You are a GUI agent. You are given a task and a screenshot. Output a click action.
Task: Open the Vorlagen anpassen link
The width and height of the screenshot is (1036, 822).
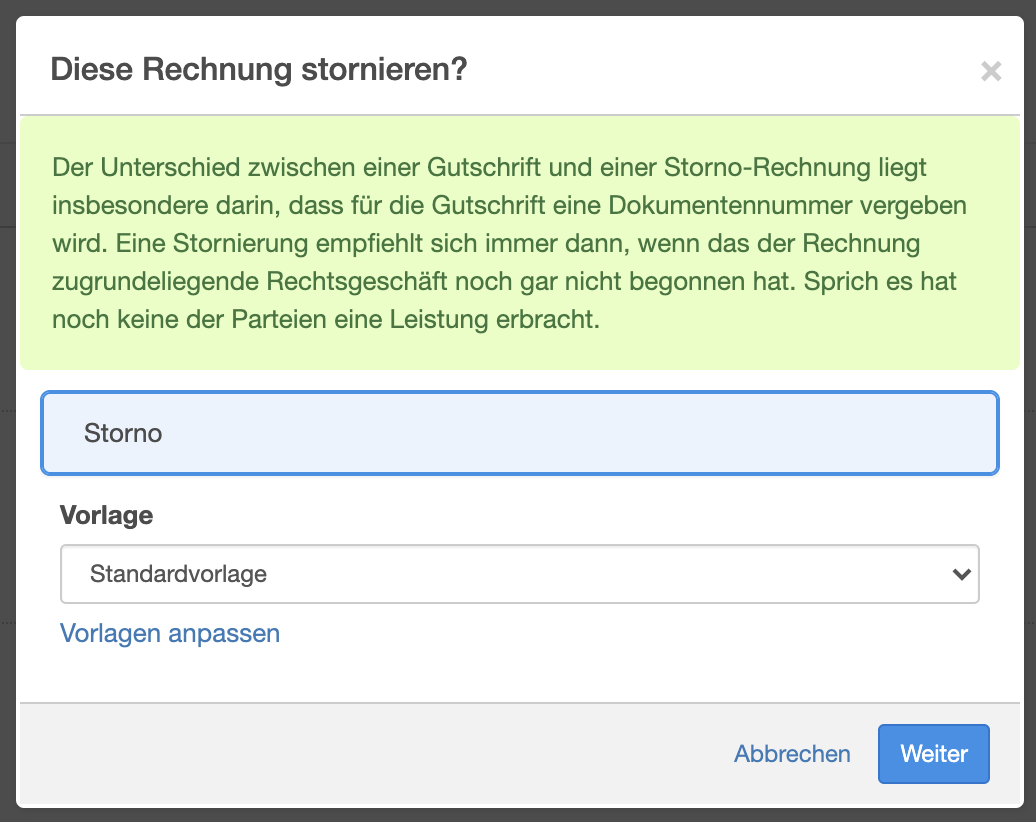[x=170, y=633]
